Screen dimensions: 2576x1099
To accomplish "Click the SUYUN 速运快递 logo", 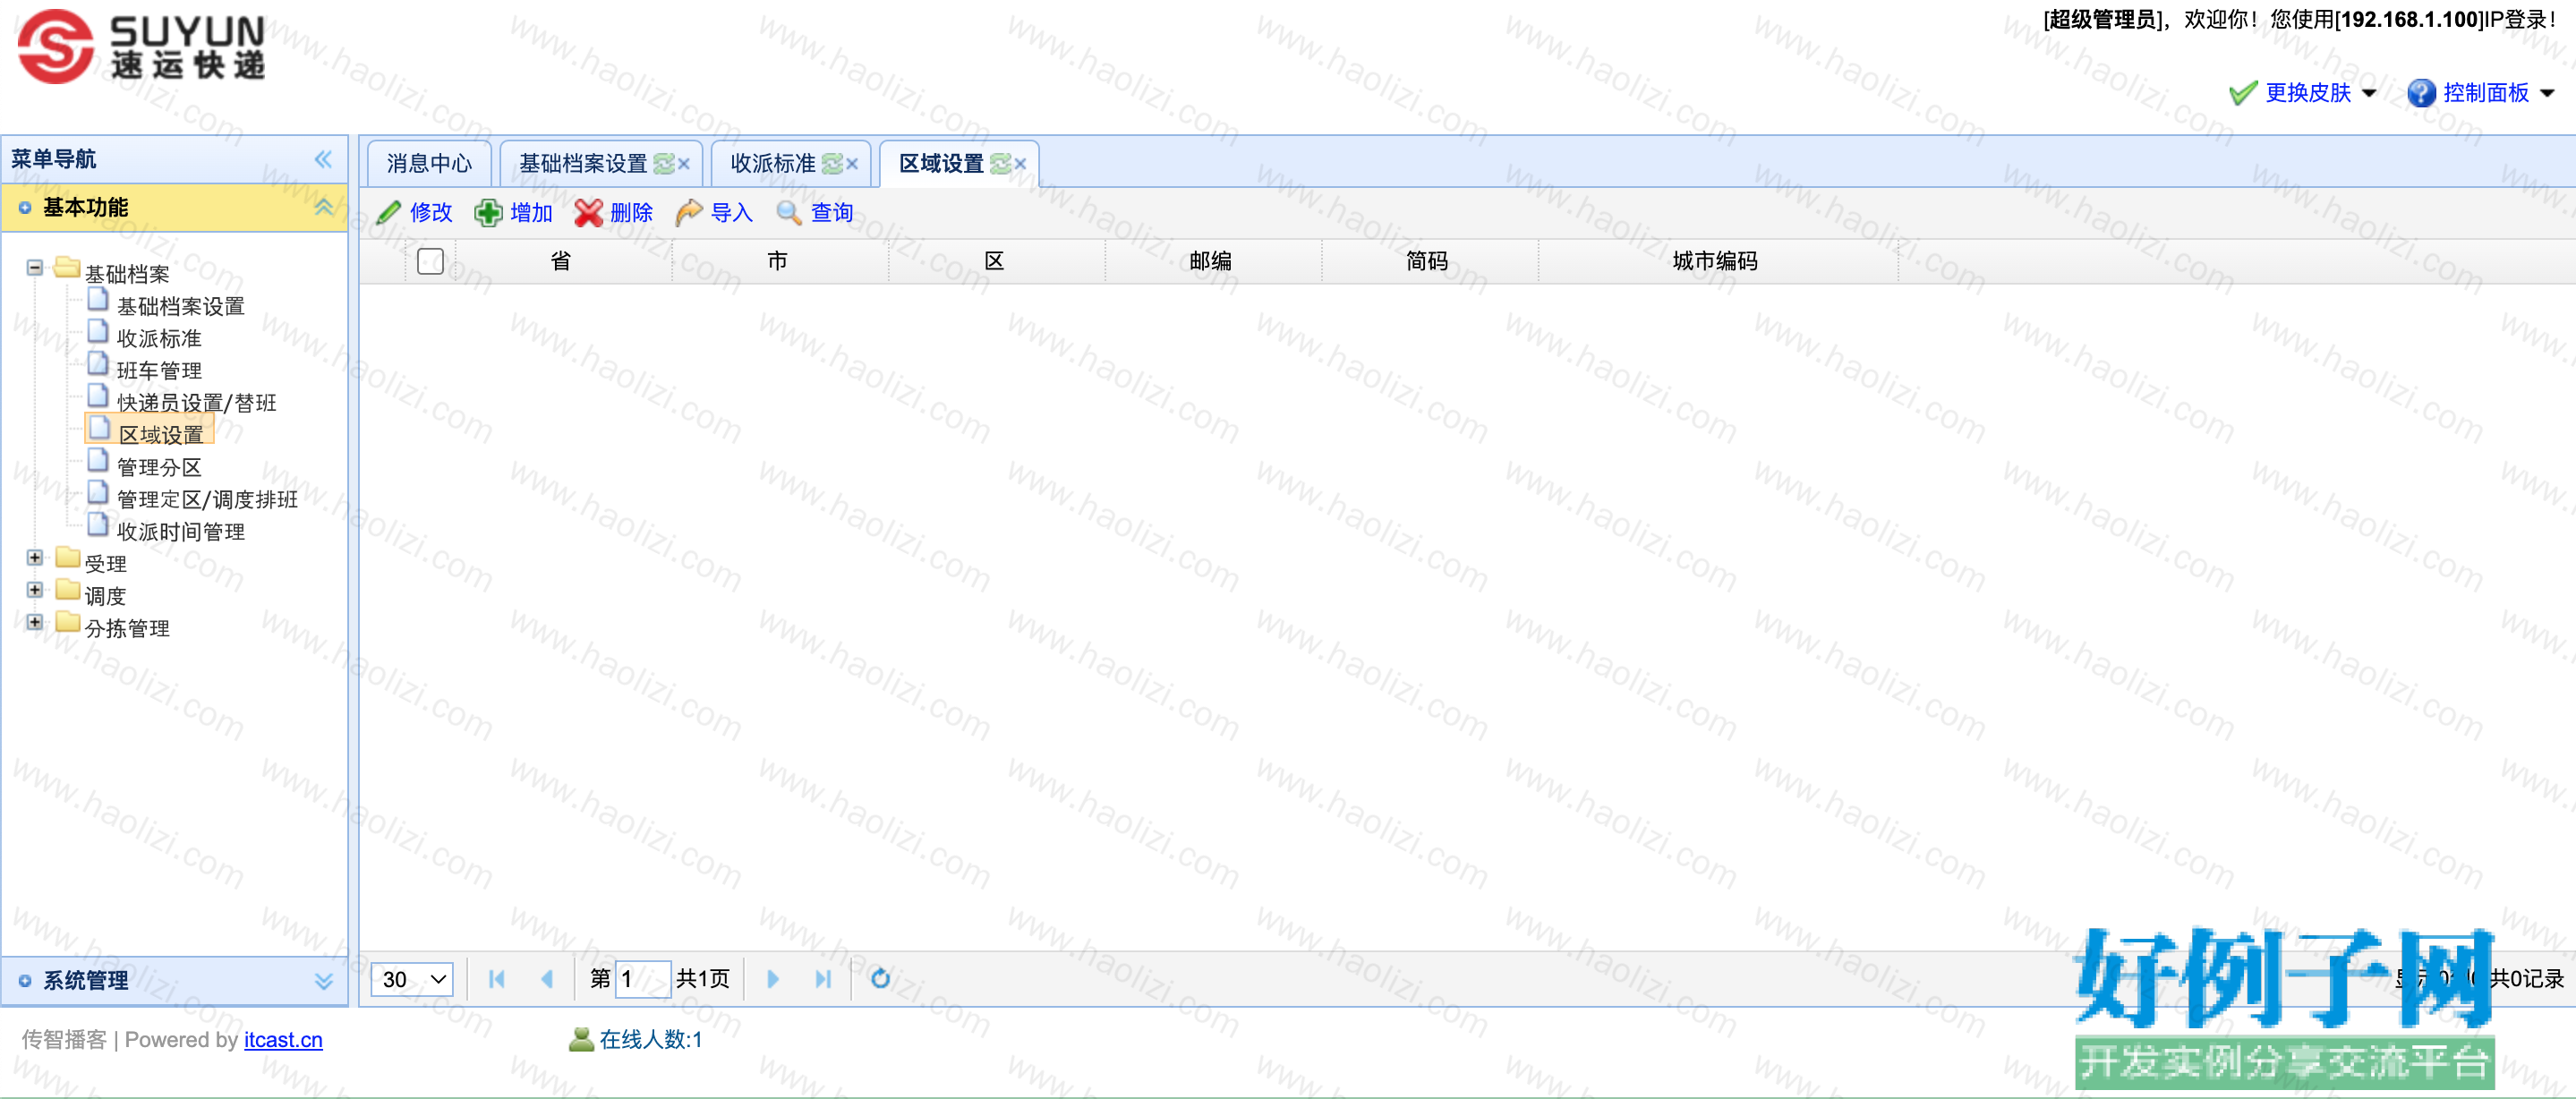I will [142, 46].
